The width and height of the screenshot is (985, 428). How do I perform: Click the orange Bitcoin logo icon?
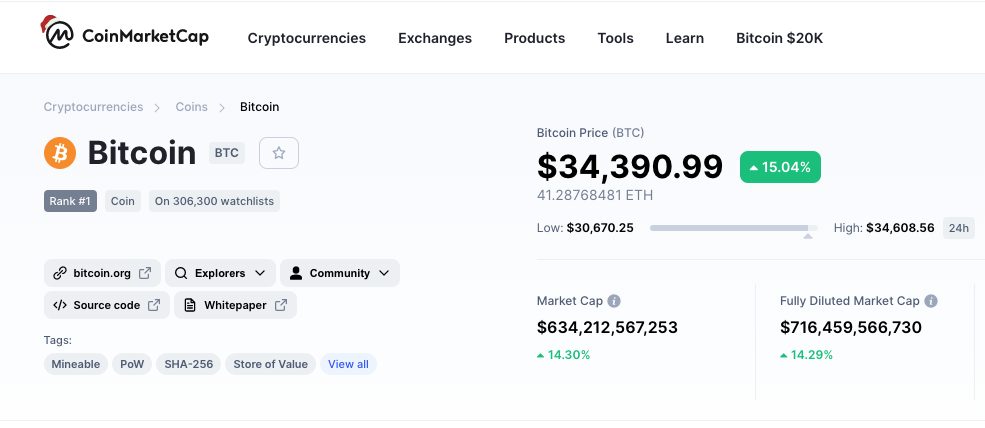60,153
